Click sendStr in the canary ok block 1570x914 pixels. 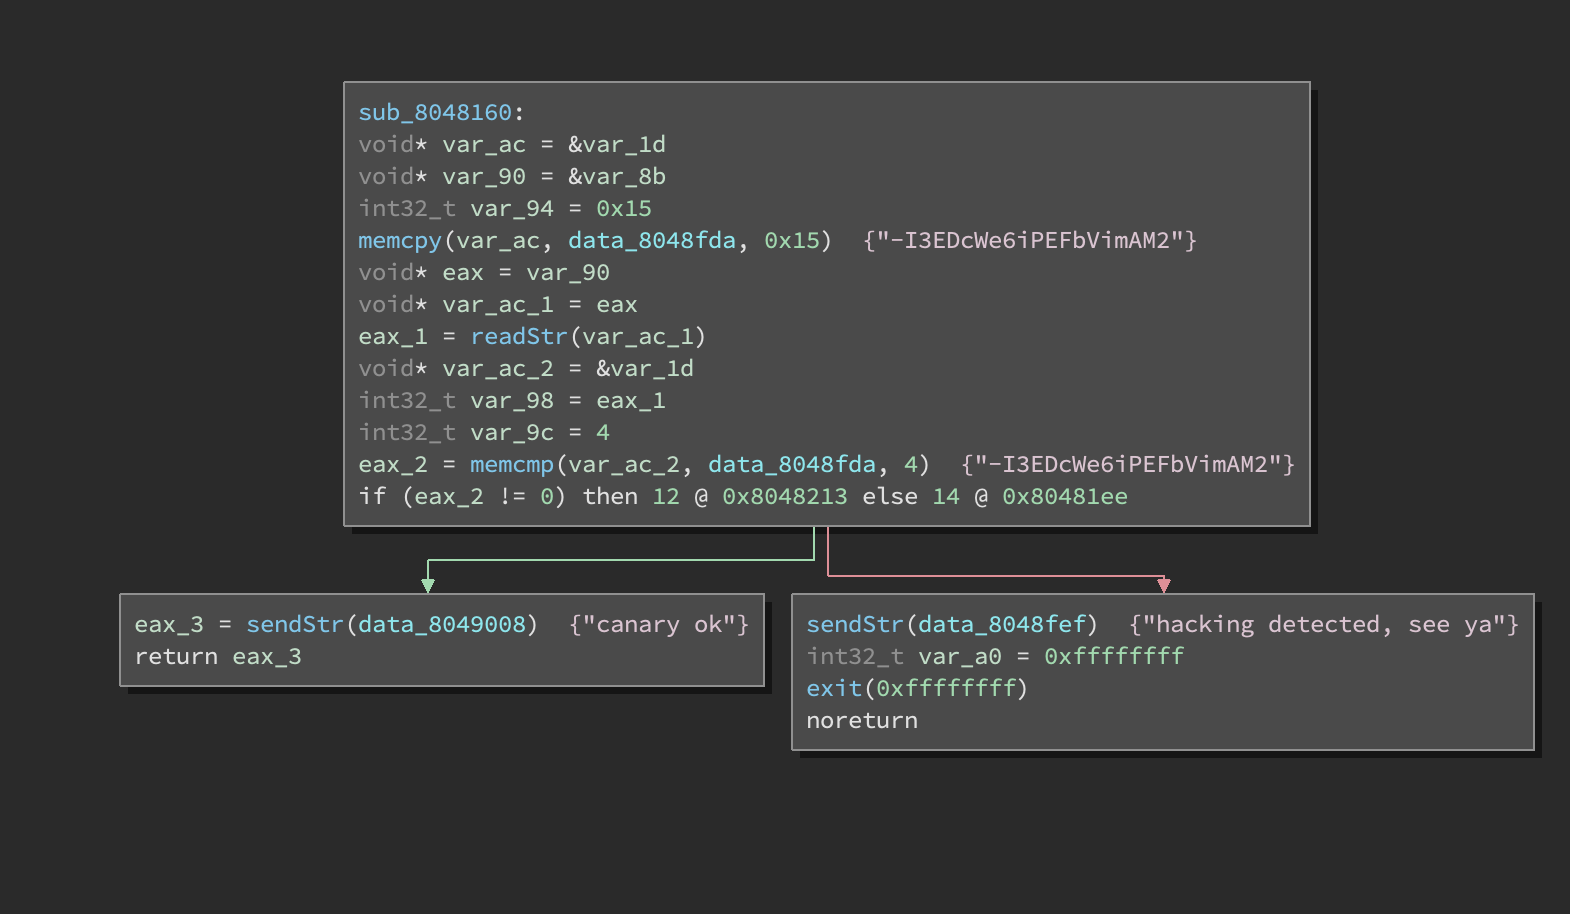(295, 625)
